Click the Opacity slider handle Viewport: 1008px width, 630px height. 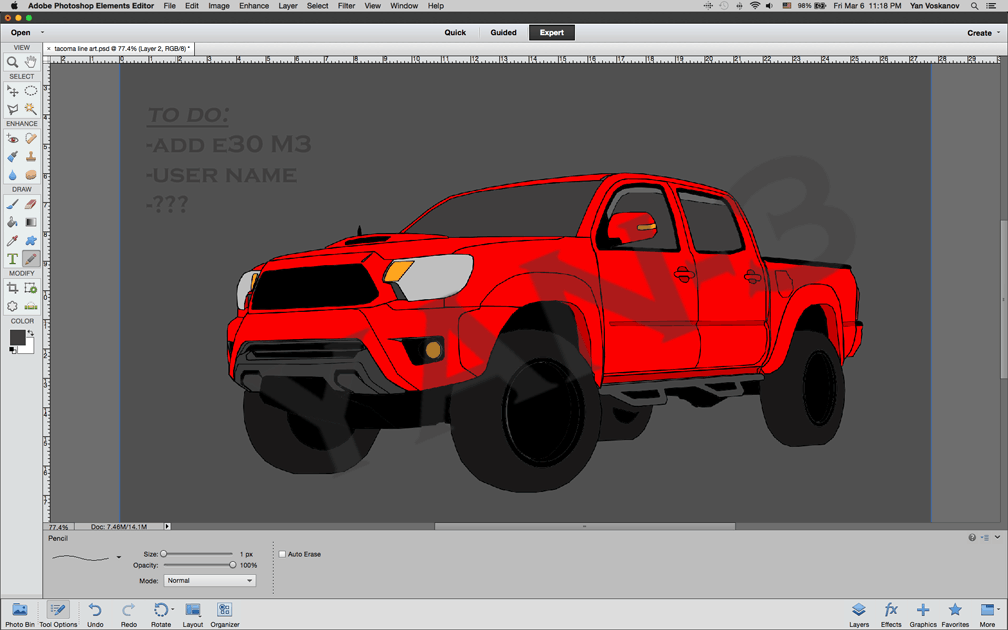click(x=233, y=565)
